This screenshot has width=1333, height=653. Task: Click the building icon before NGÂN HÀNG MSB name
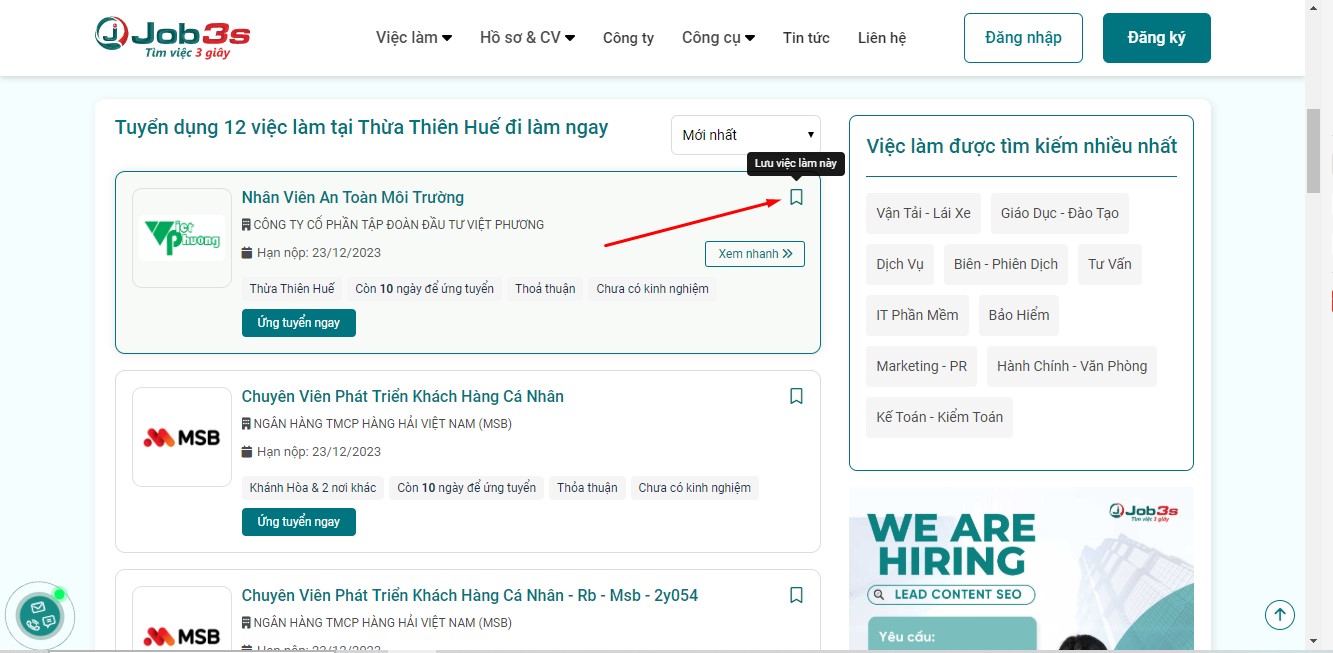coord(245,423)
